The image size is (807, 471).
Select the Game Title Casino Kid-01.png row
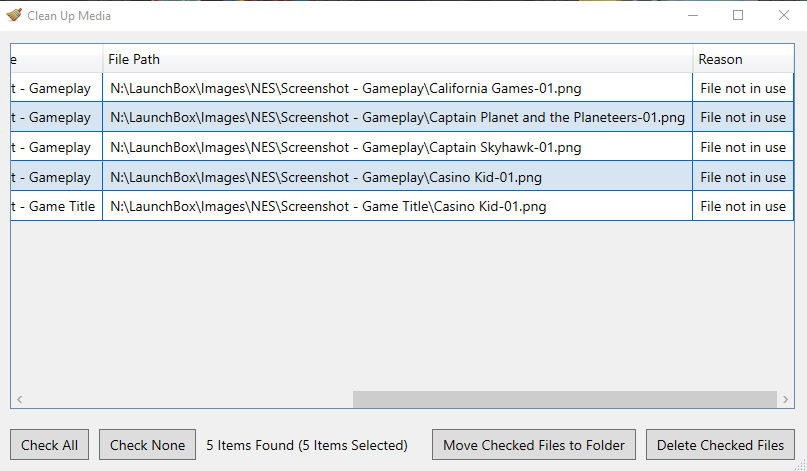(402, 206)
